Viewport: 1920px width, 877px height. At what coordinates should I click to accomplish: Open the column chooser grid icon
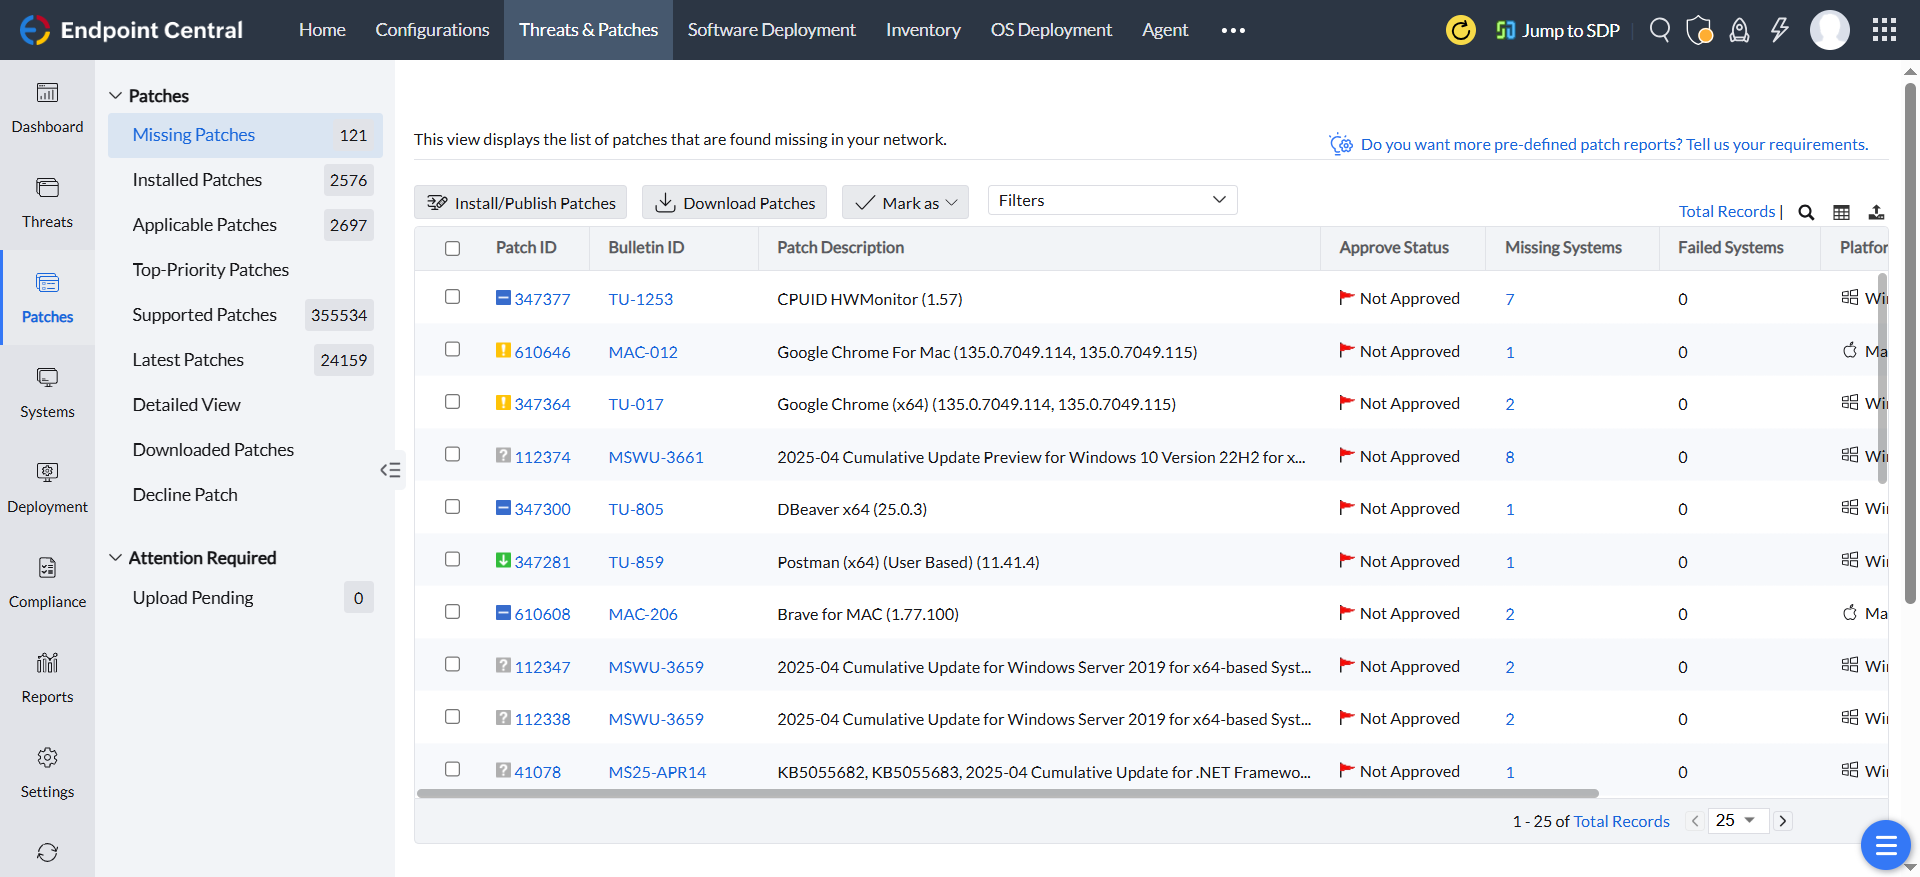pos(1841,212)
